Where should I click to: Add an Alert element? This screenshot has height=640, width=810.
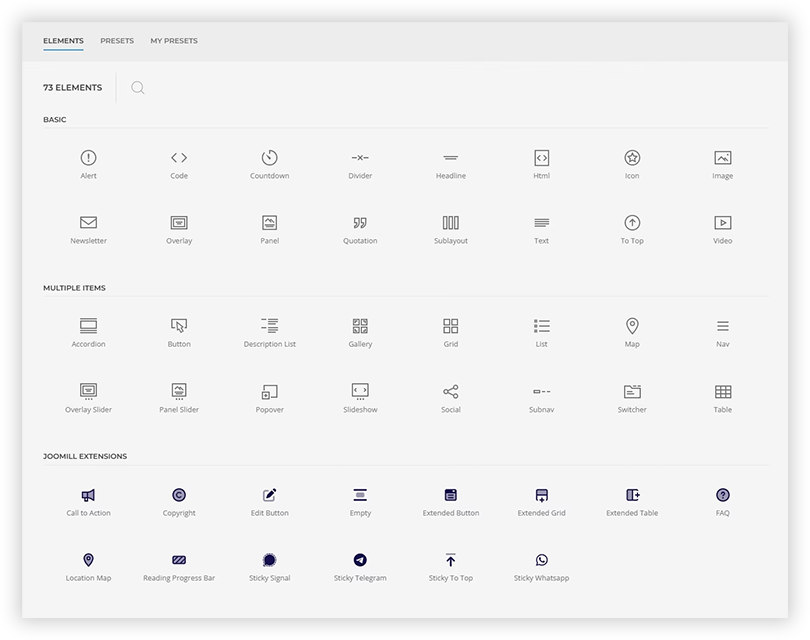[x=88, y=165]
